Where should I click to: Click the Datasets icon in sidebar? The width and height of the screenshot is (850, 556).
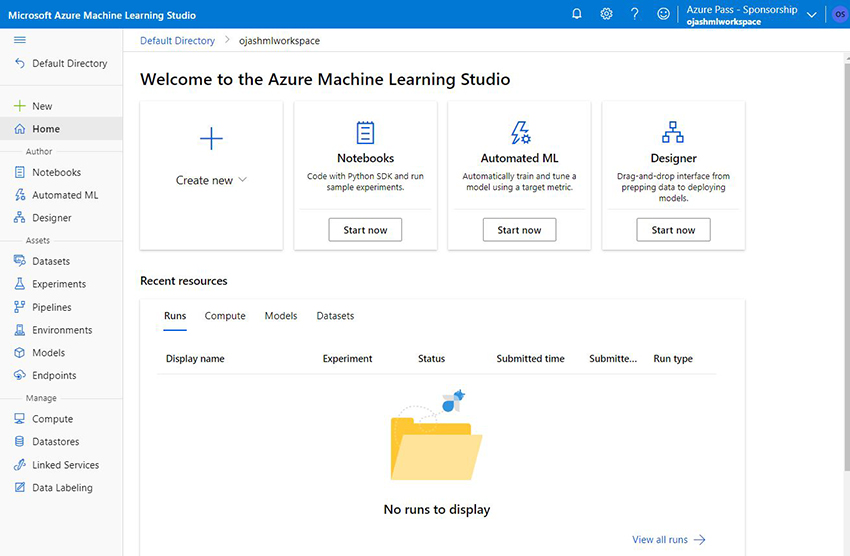coord(20,261)
